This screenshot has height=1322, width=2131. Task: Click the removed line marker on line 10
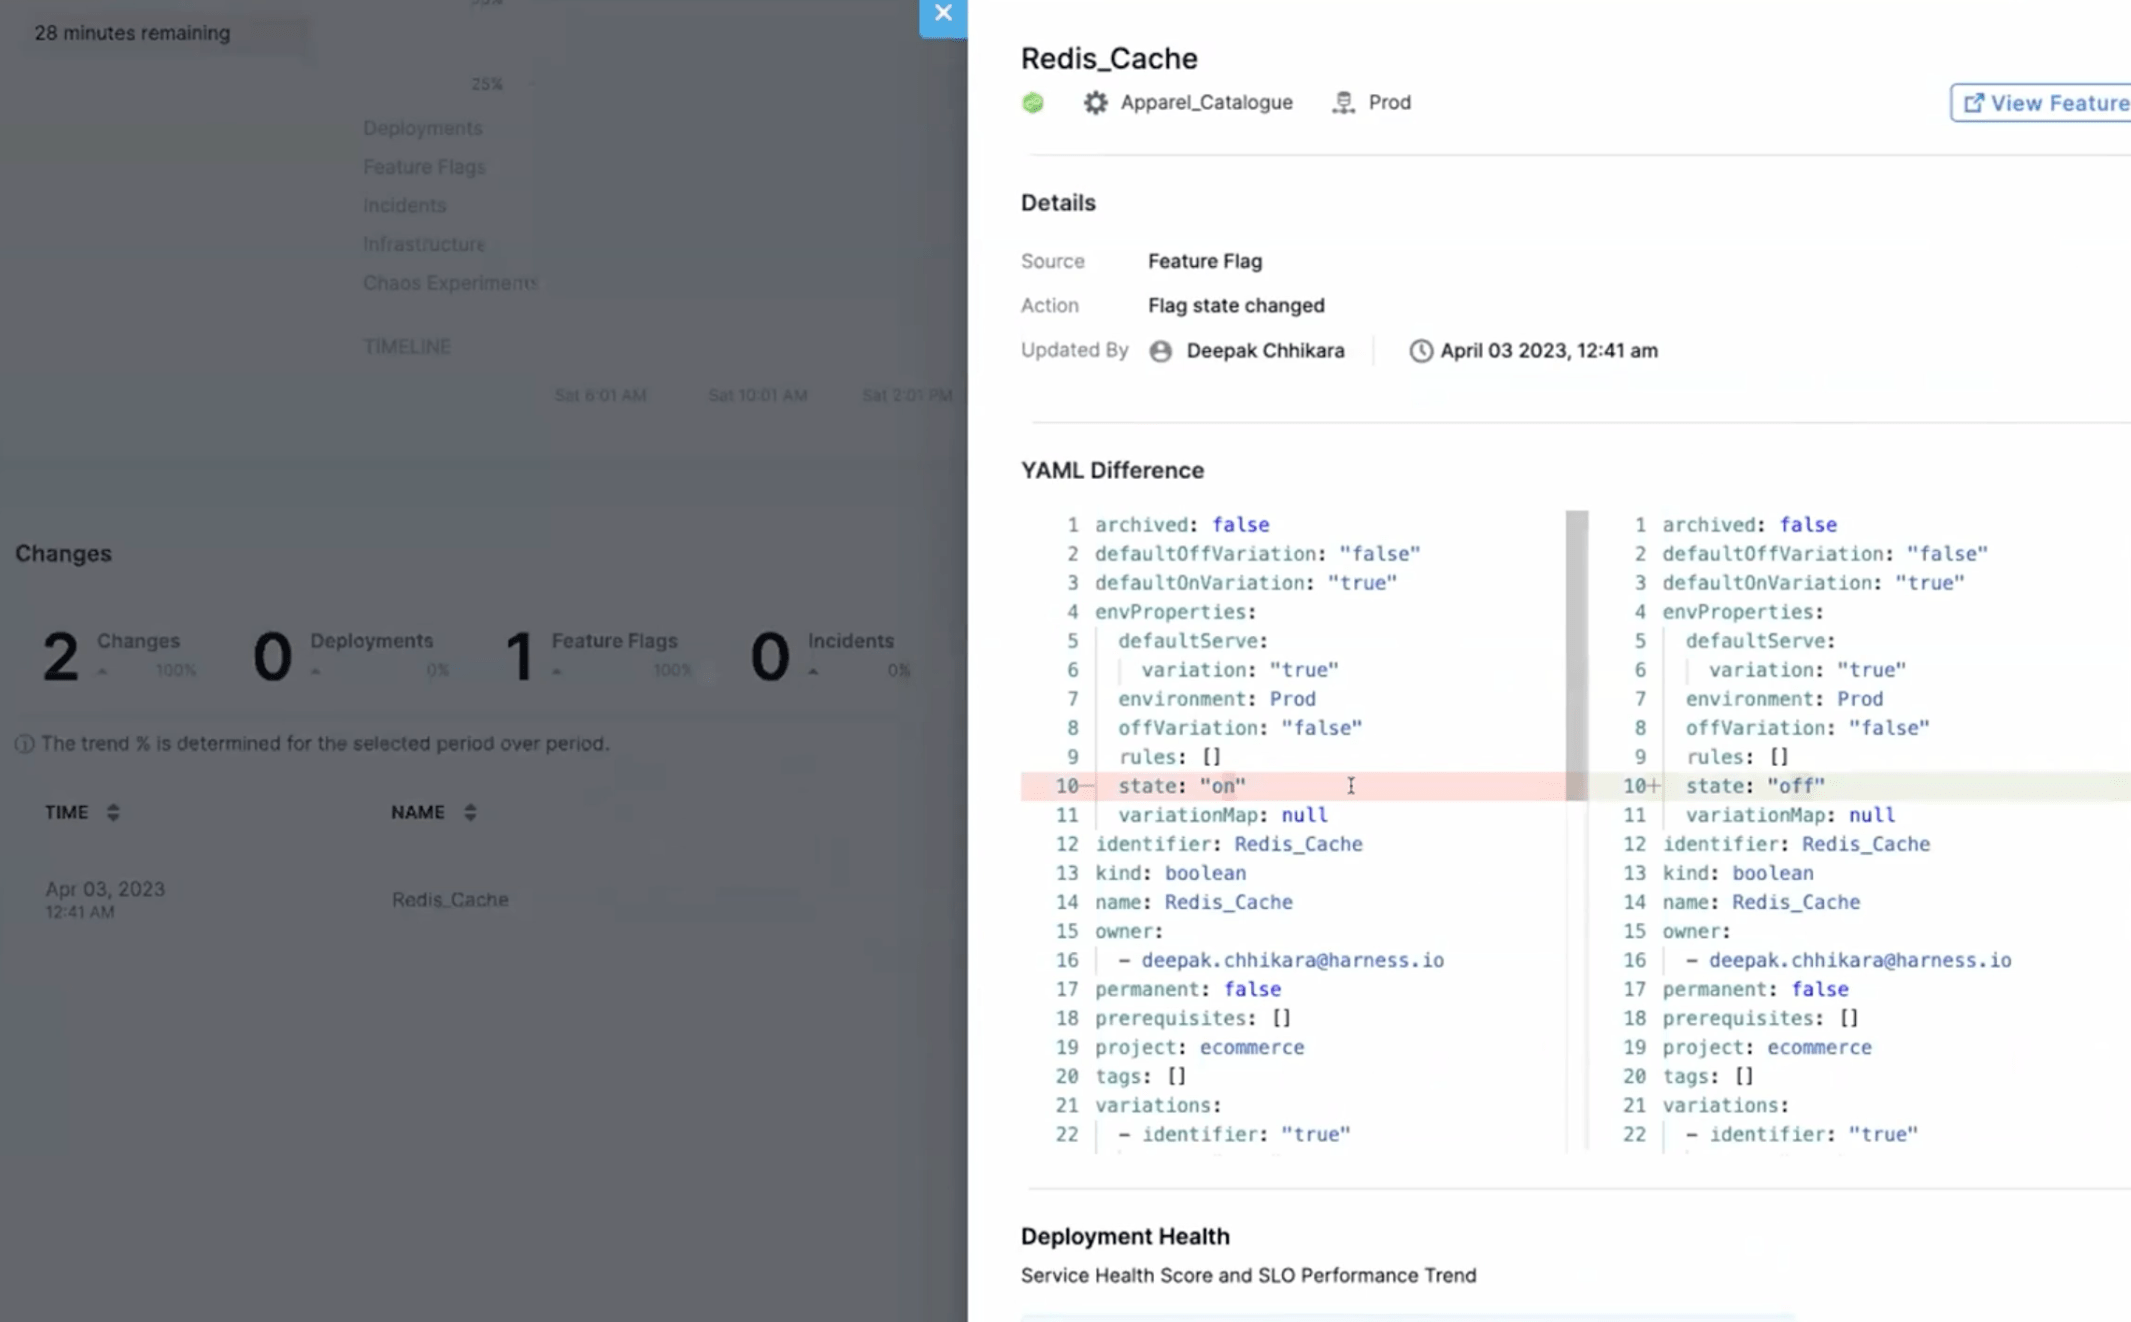1086,786
